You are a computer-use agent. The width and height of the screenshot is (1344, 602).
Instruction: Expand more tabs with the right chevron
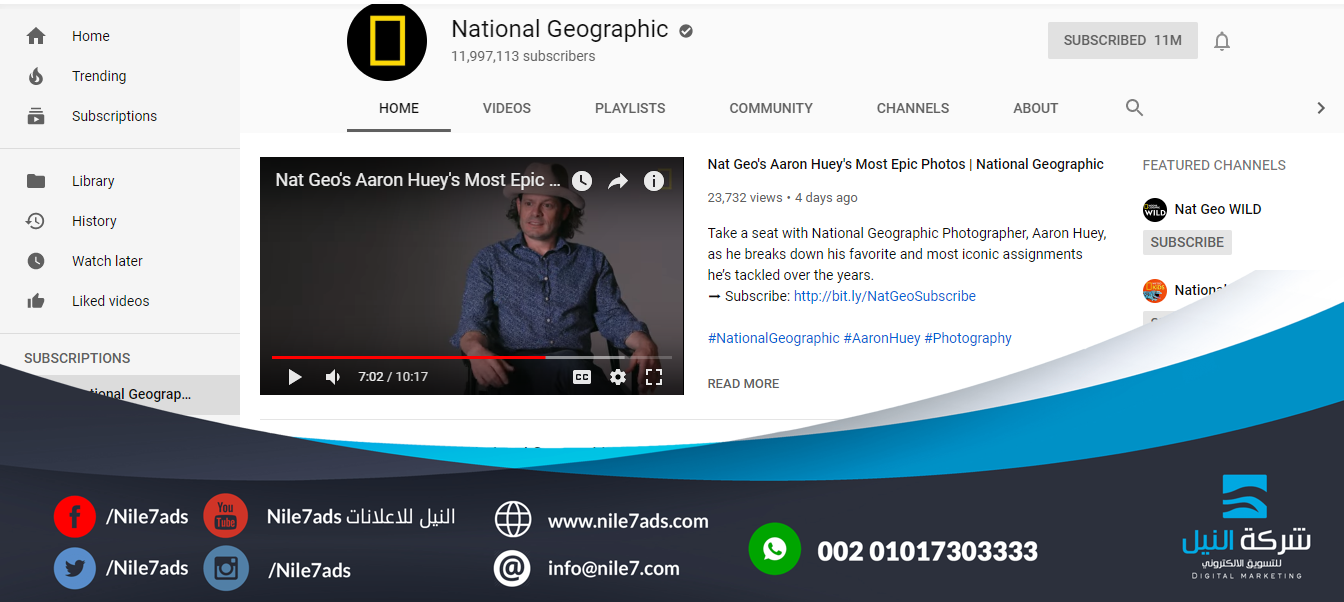point(1320,108)
